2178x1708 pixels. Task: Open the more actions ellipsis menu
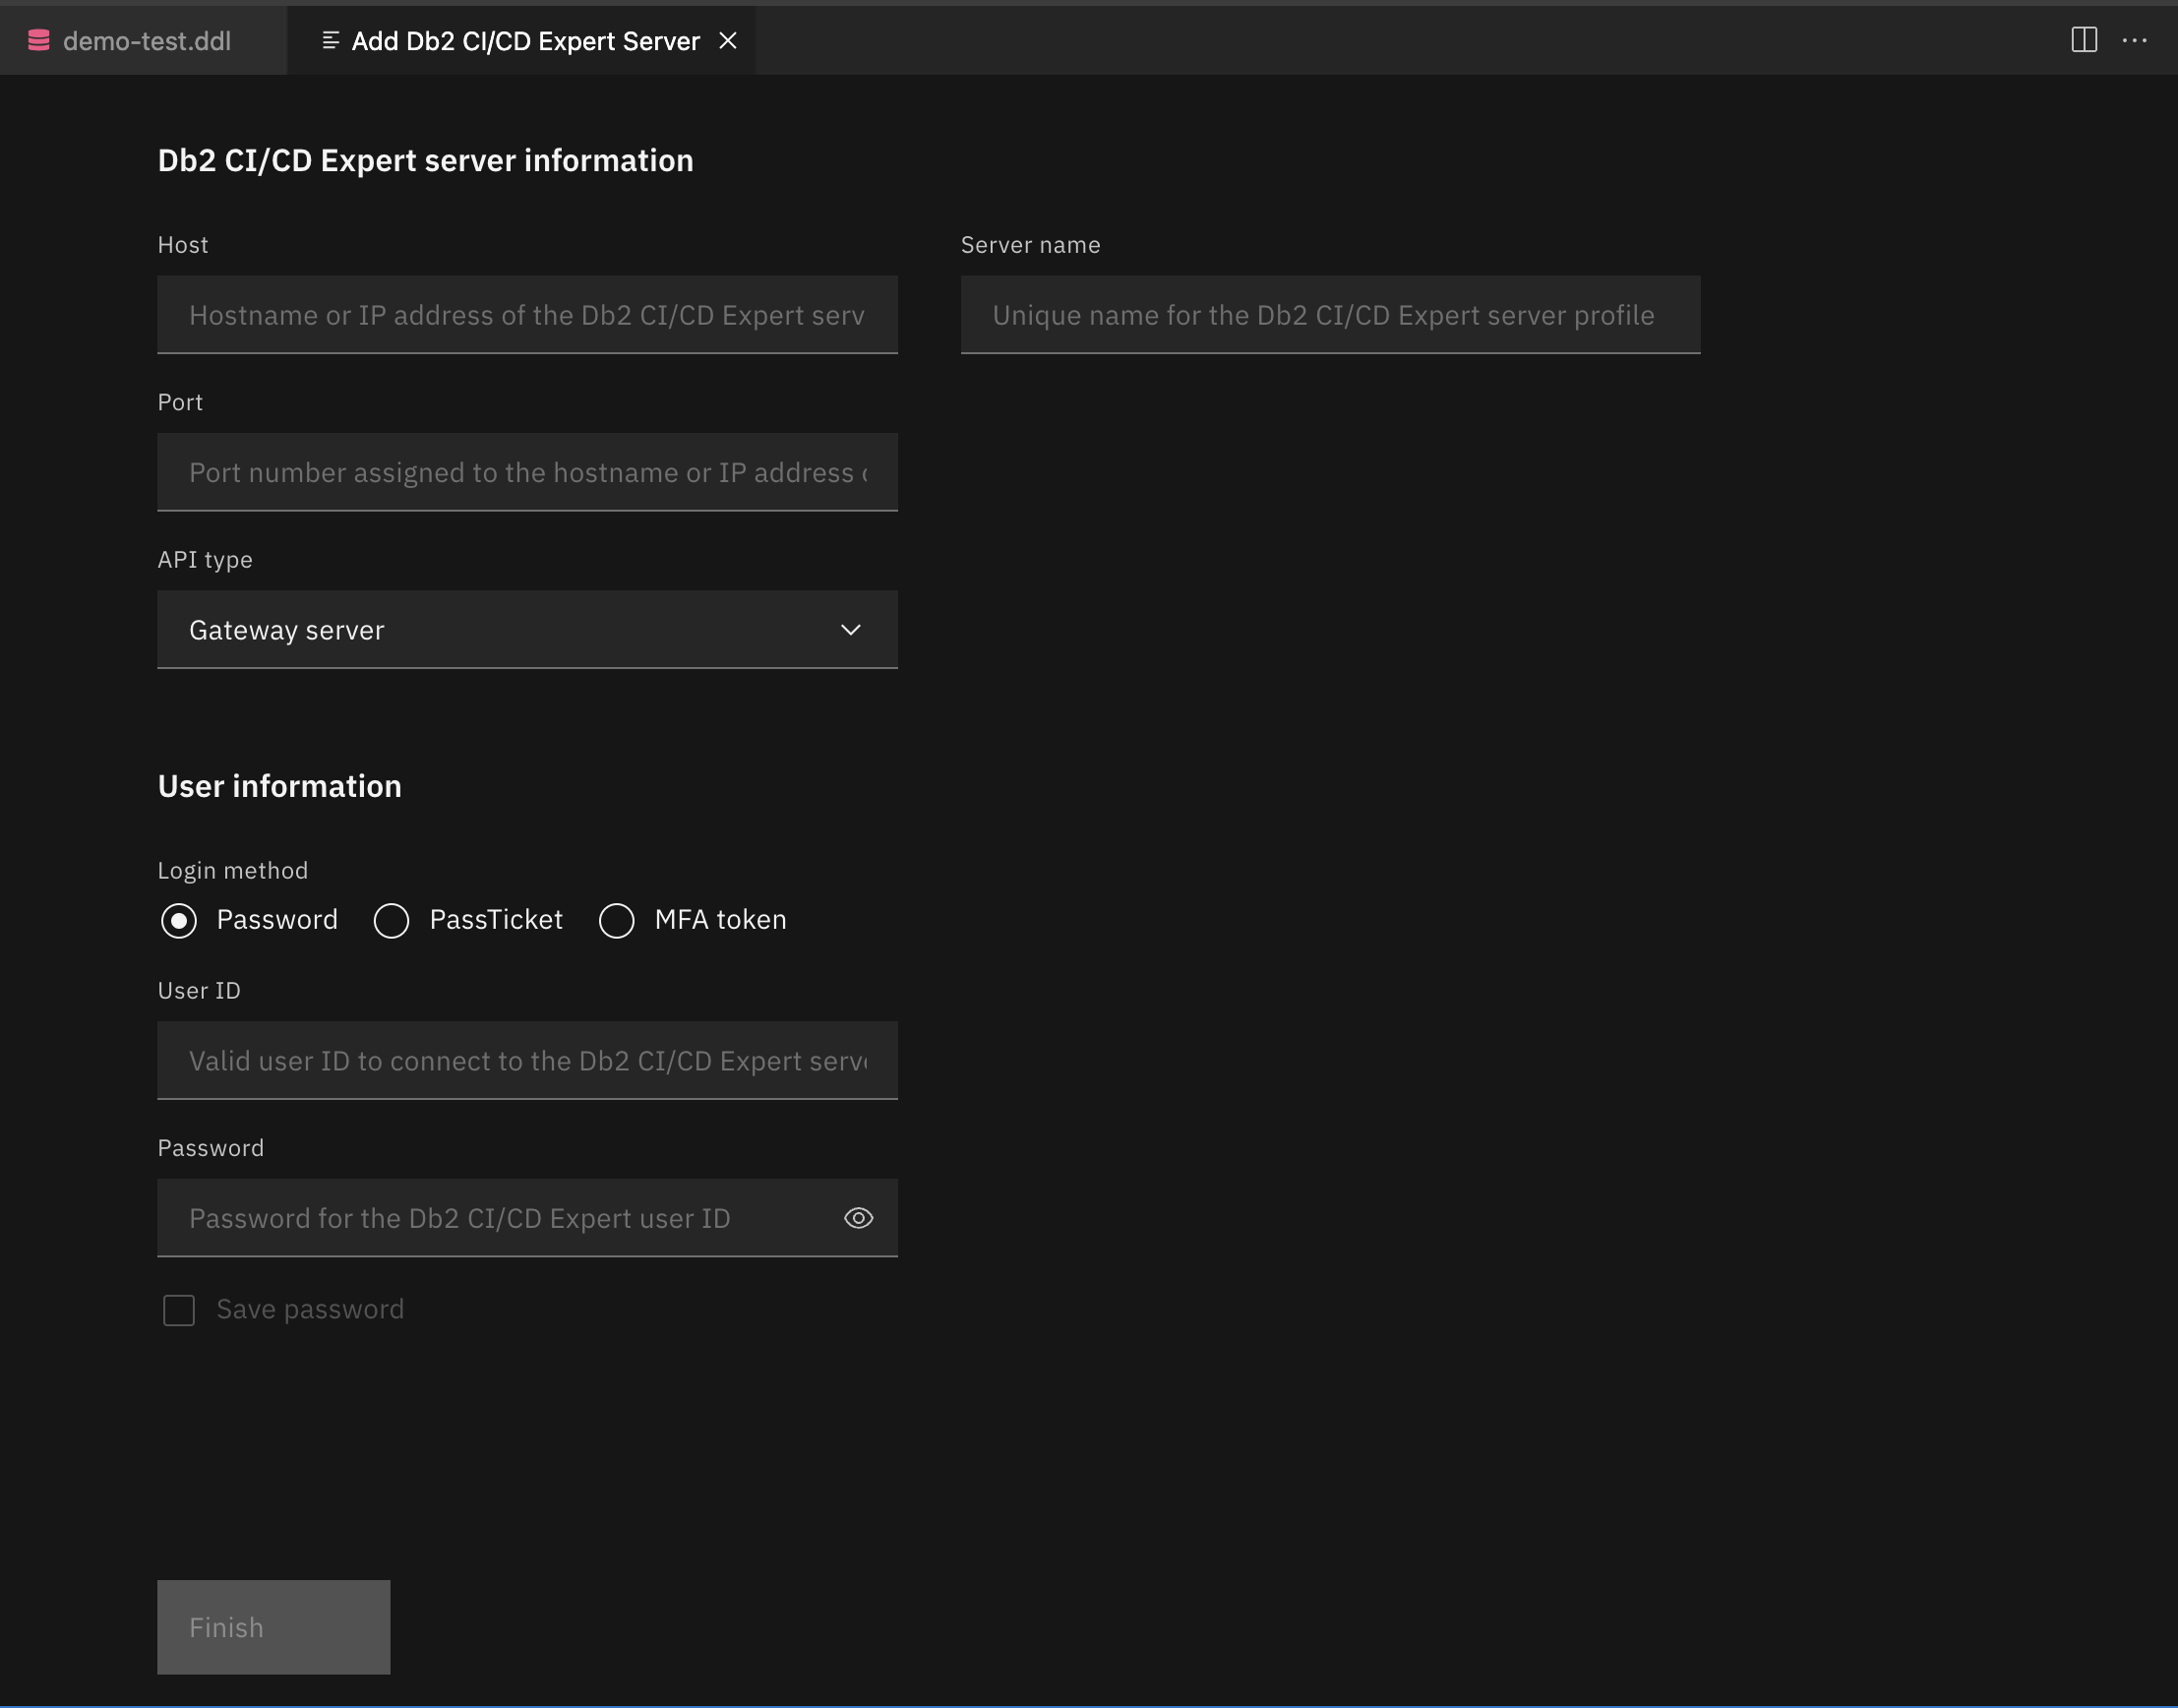[x=2136, y=40]
